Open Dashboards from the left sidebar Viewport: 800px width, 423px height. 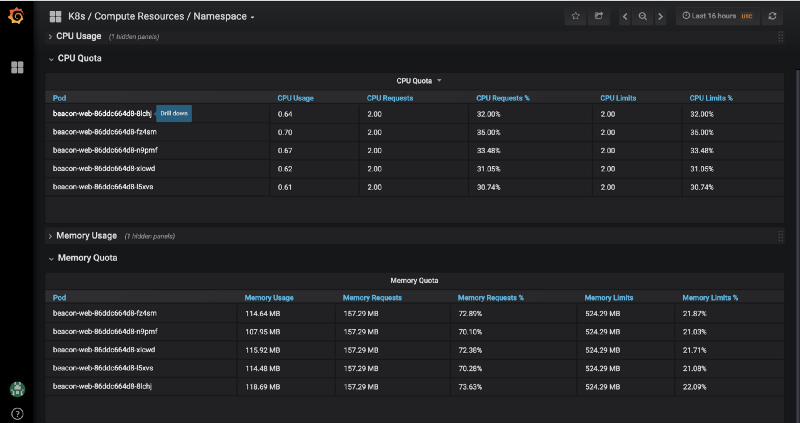[16, 67]
